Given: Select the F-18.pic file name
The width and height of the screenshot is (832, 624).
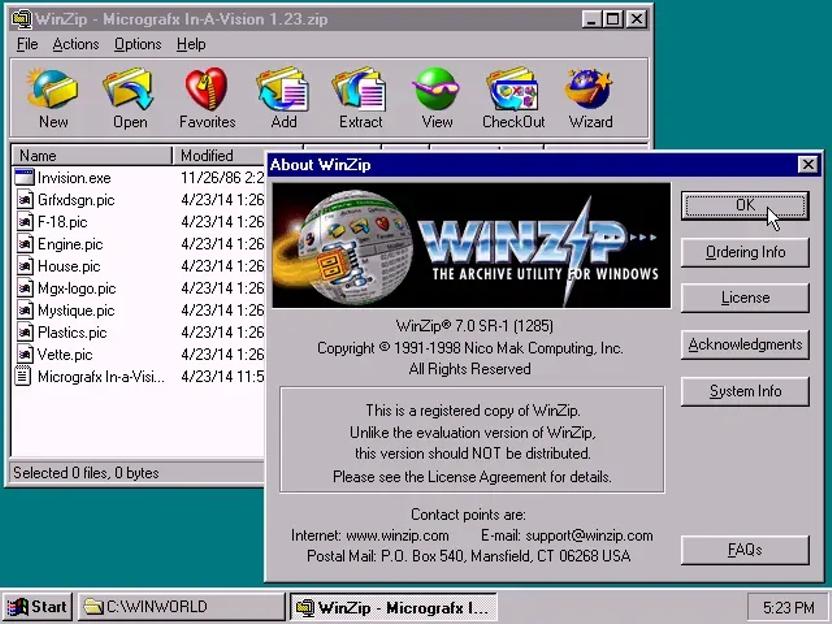Looking at the screenshot, I should click(62, 222).
